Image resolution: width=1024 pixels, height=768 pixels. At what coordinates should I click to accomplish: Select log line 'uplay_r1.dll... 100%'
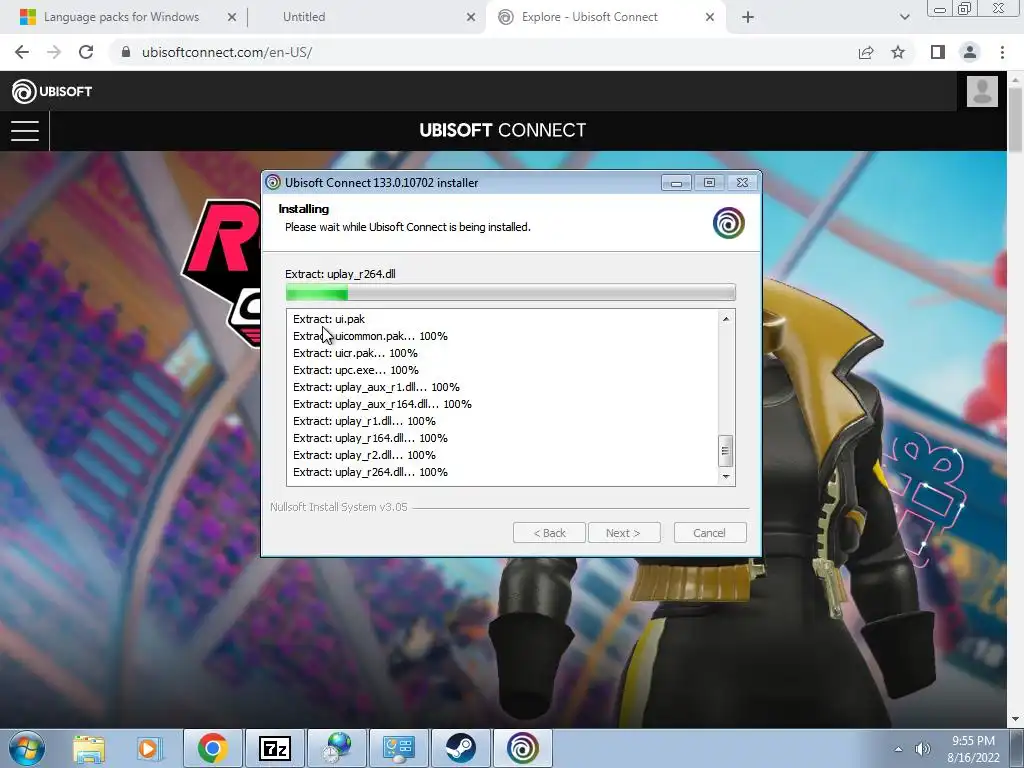(x=364, y=421)
